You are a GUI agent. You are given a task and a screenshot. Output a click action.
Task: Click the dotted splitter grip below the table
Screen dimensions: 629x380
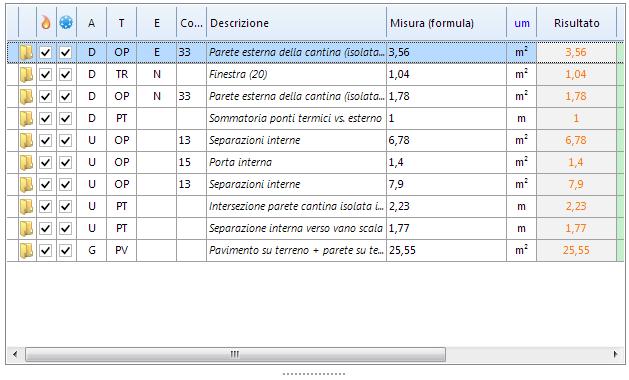coord(314,374)
